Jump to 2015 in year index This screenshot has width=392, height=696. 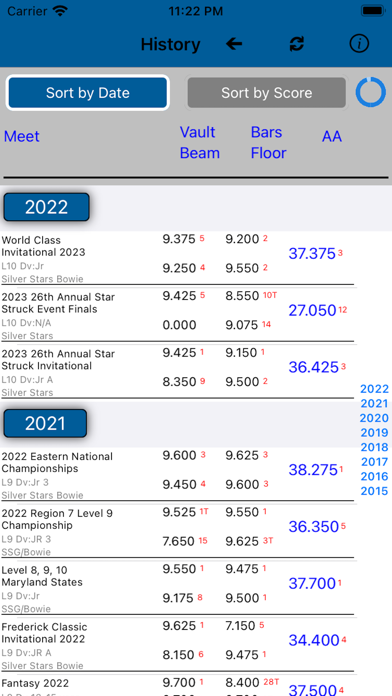point(374,491)
